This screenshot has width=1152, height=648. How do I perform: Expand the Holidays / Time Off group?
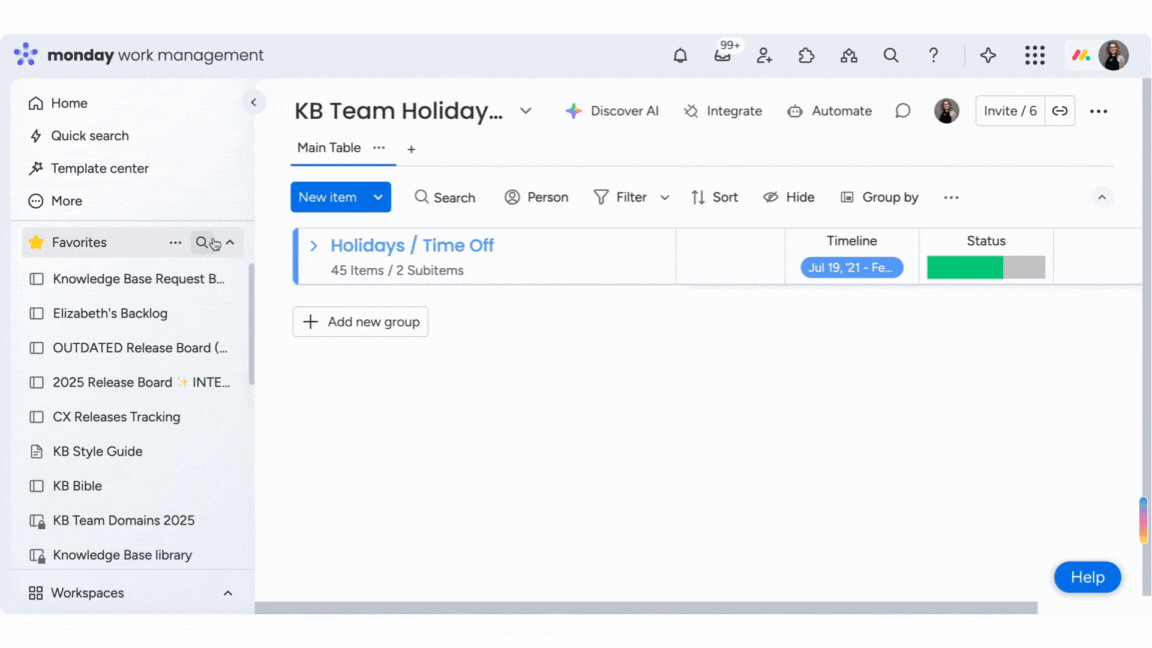pyautogui.click(x=314, y=245)
